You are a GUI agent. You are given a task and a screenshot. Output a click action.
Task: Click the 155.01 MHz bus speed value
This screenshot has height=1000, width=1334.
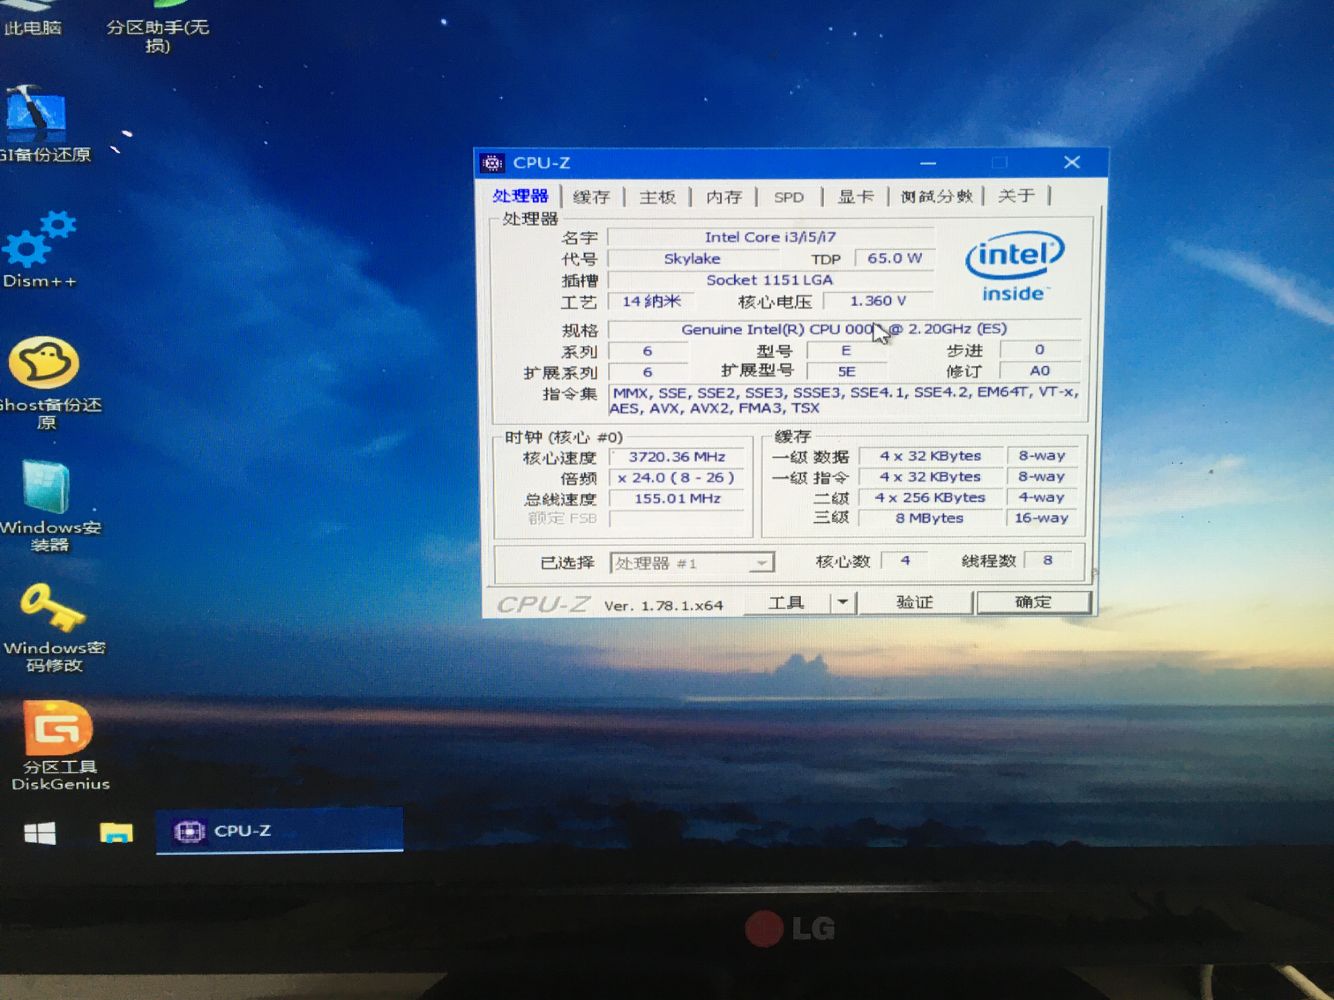pyautogui.click(x=677, y=498)
